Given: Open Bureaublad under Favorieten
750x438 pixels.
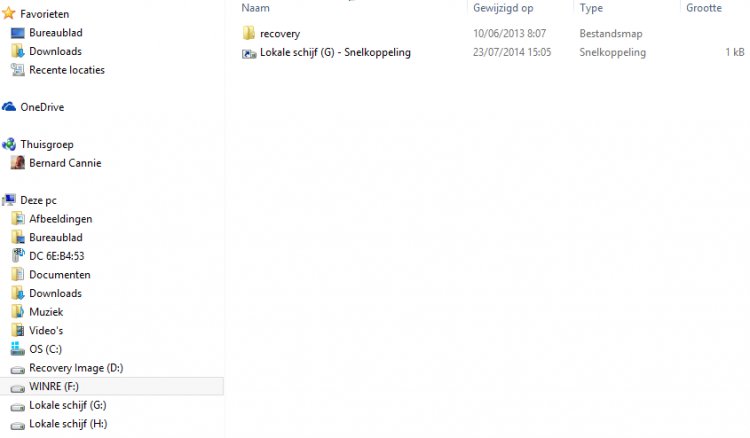Looking at the screenshot, I should pyautogui.click(x=56, y=33).
